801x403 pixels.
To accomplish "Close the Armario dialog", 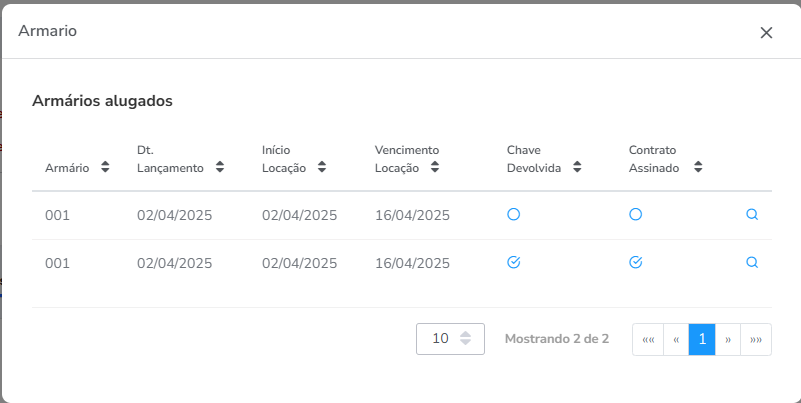I will point(766,32).
